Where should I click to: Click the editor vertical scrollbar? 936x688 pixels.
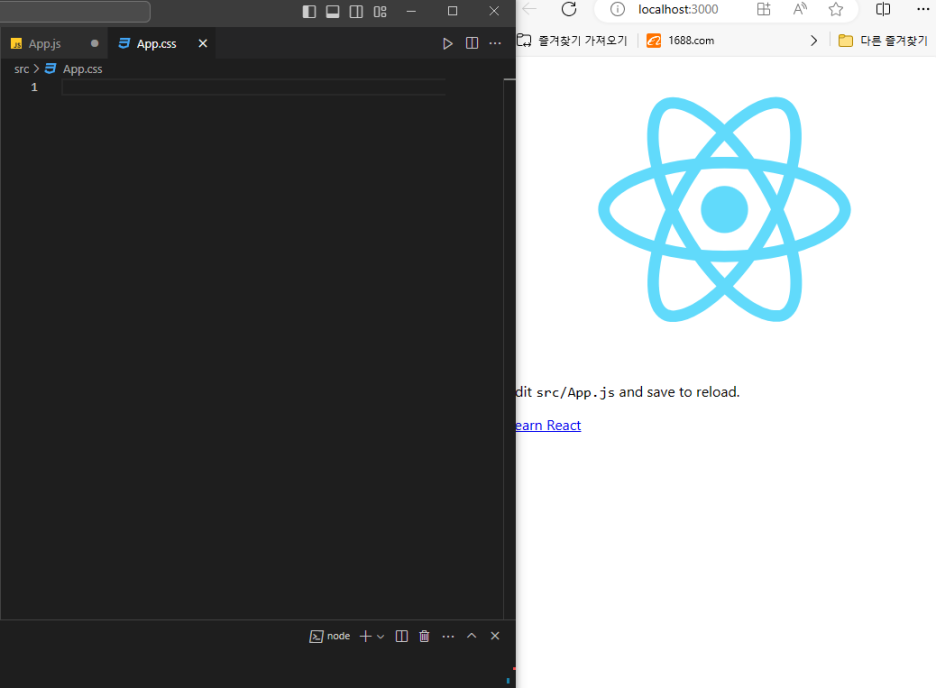509,349
